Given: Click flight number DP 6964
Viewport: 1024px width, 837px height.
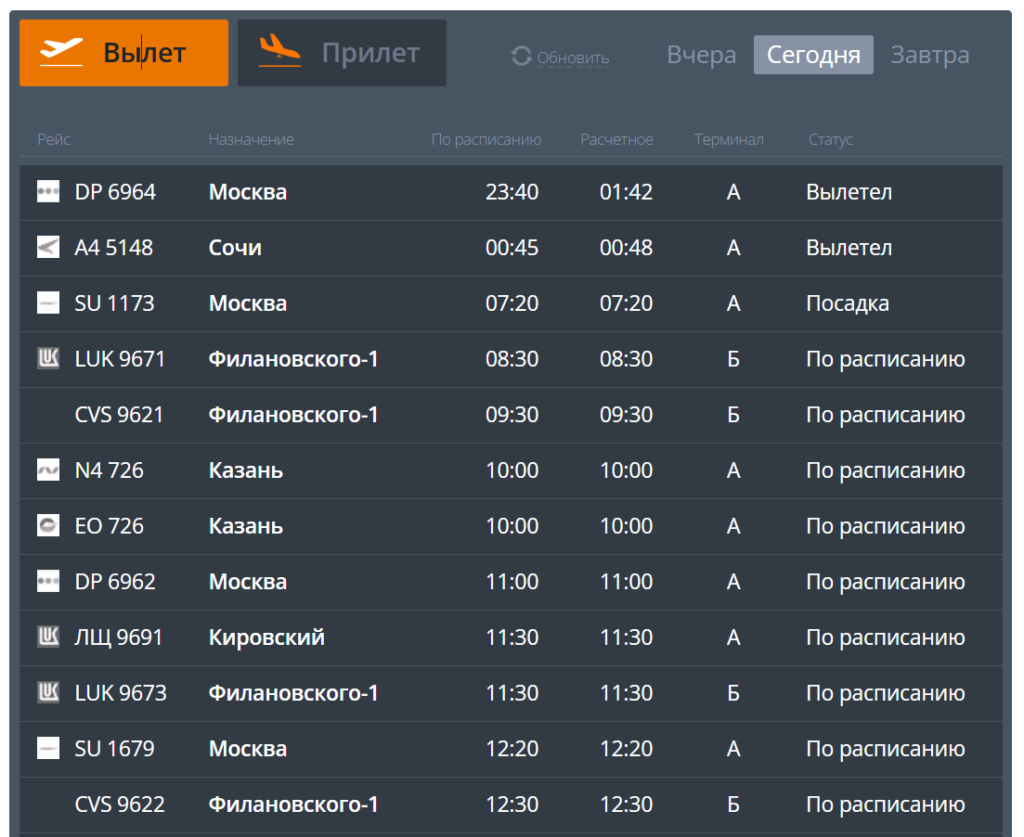Looking at the screenshot, I should tap(115, 192).
